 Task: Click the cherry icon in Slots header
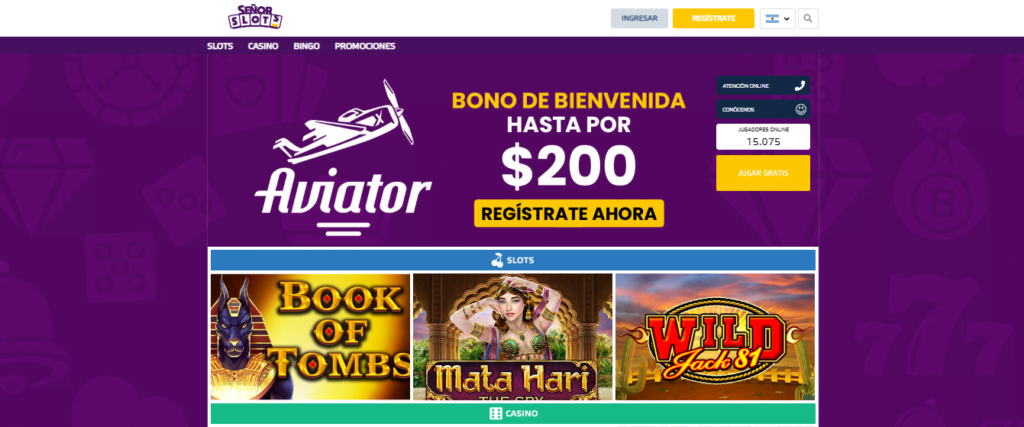pos(498,260)
